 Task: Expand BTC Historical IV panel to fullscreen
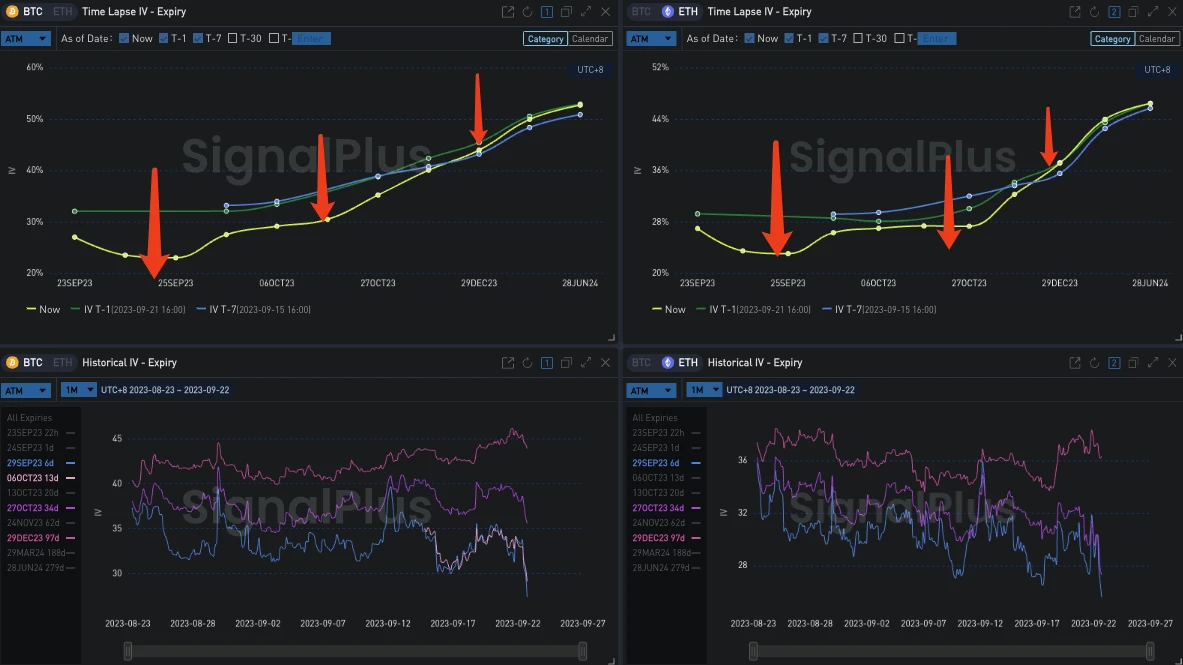click(586, 363)
